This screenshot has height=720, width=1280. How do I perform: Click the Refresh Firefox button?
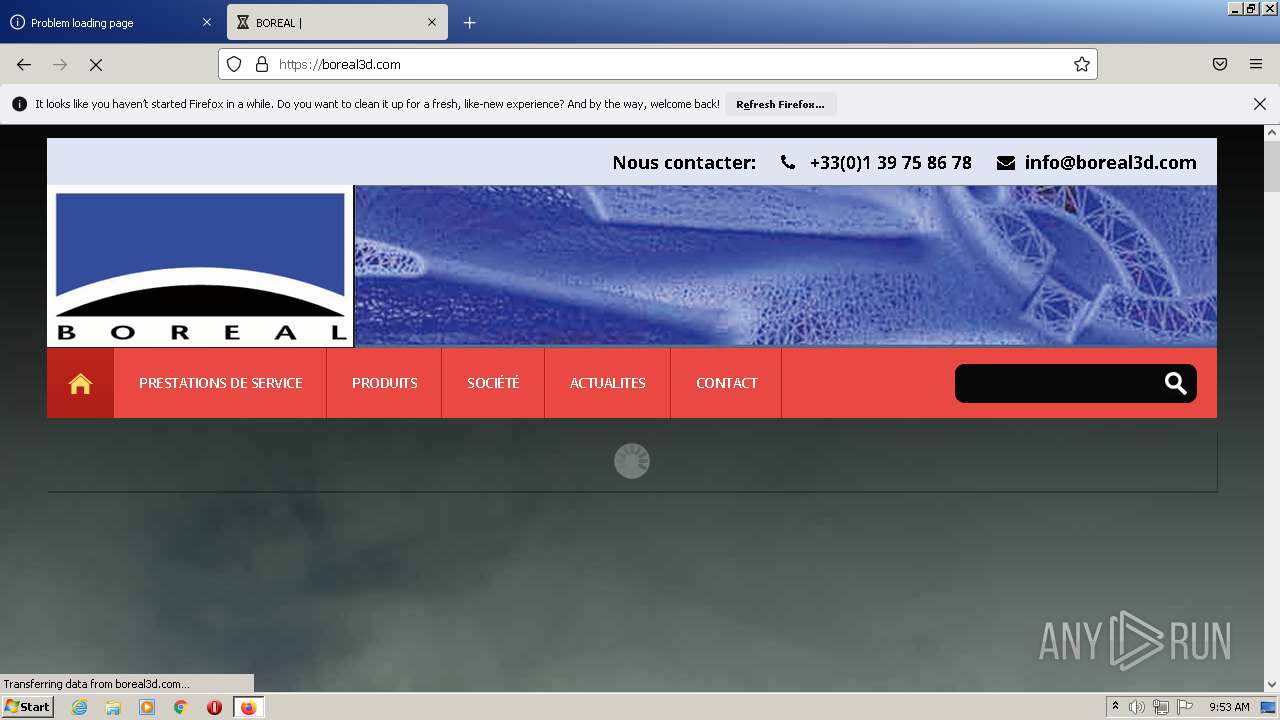click(780, 104)
